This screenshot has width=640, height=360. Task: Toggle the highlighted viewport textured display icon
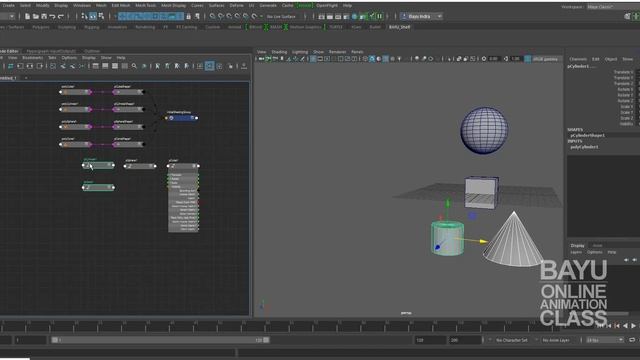point(385,59)
